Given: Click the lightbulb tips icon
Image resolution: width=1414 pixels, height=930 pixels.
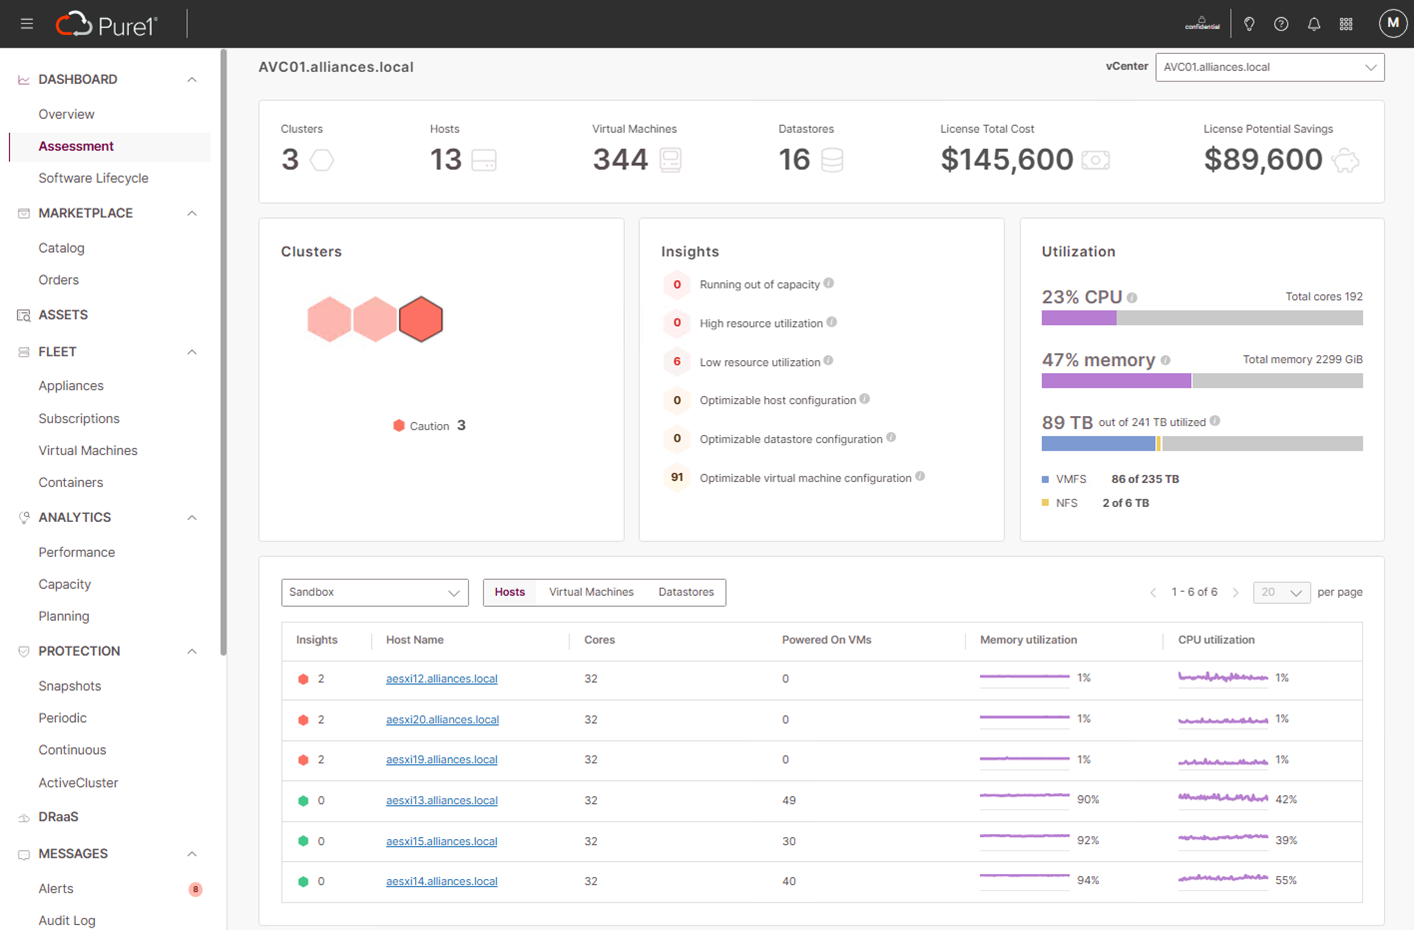Looking at the screenshot, I should click(x=1249, y=24).
